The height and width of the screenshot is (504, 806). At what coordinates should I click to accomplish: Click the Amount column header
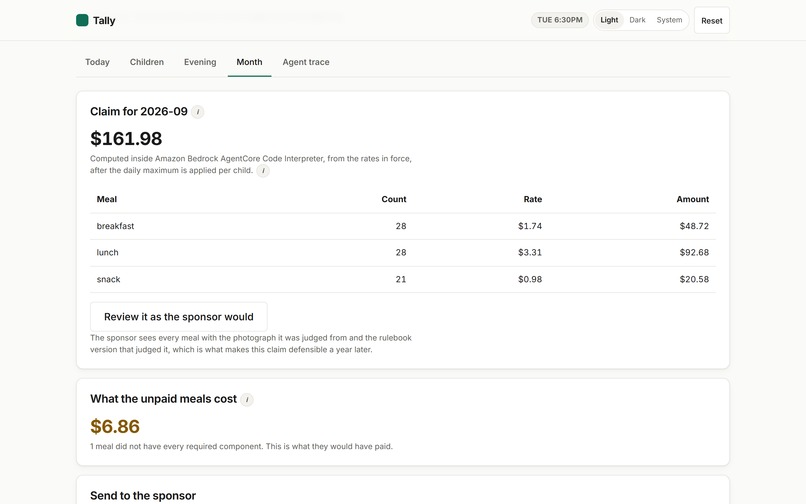point(692,199)
